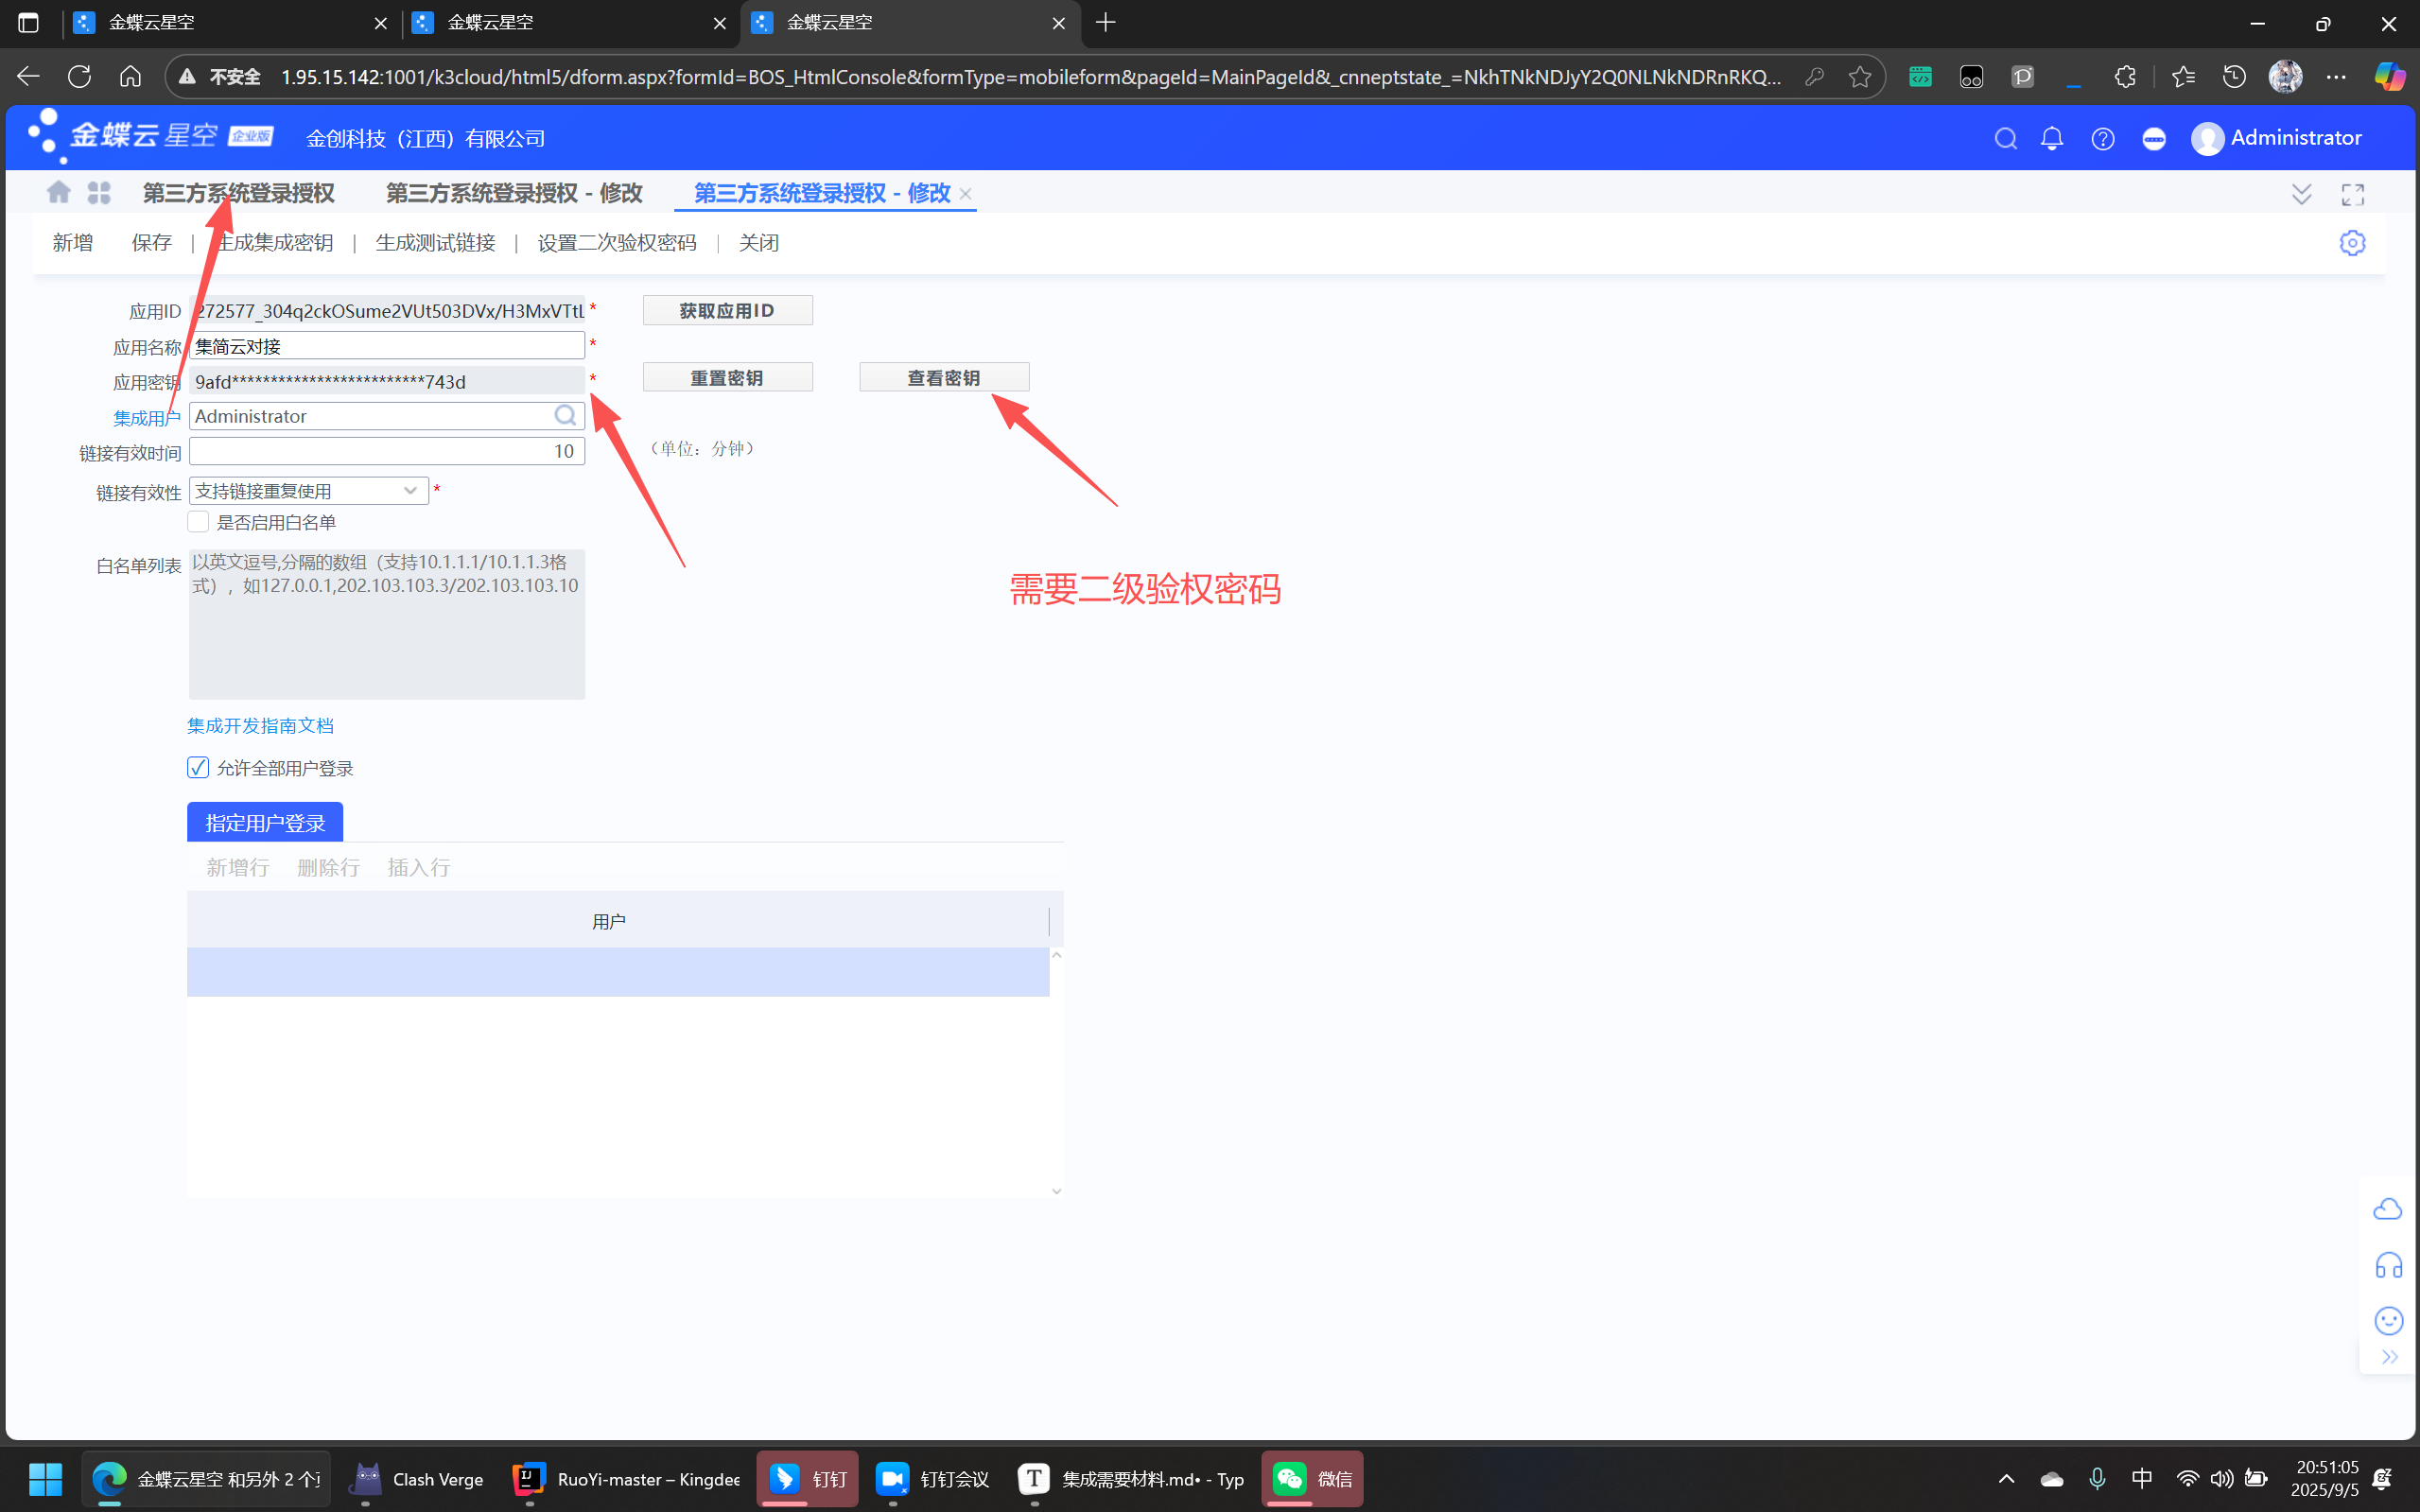Open the Kingdee home page icon
The image size is (2420, 1512).
pos(59,193)
